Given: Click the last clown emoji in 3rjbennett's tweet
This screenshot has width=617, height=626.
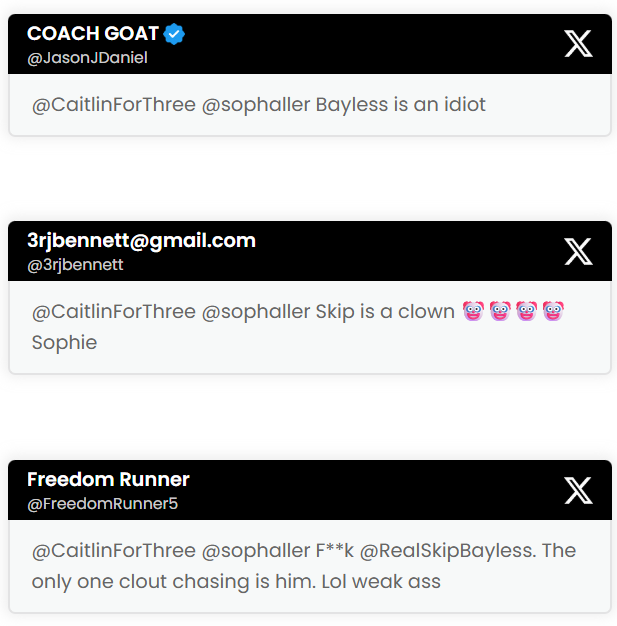Looking at the screenshot, I should (x=553, y=311).
